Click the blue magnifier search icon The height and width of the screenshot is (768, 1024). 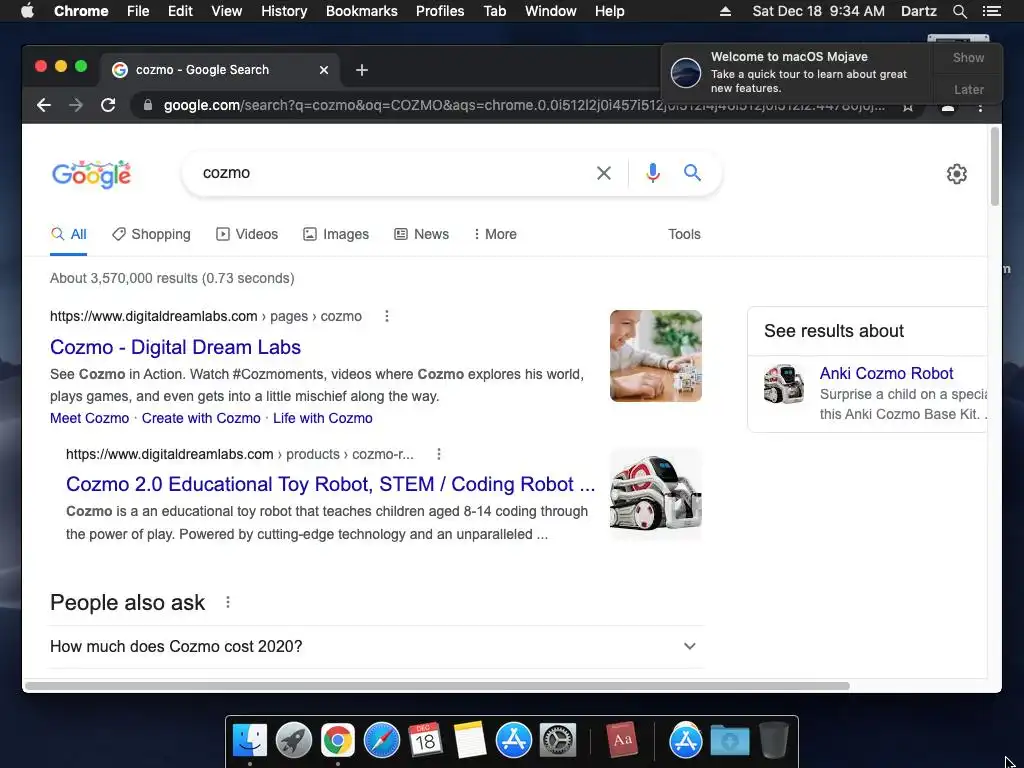[x=692, y=172]
